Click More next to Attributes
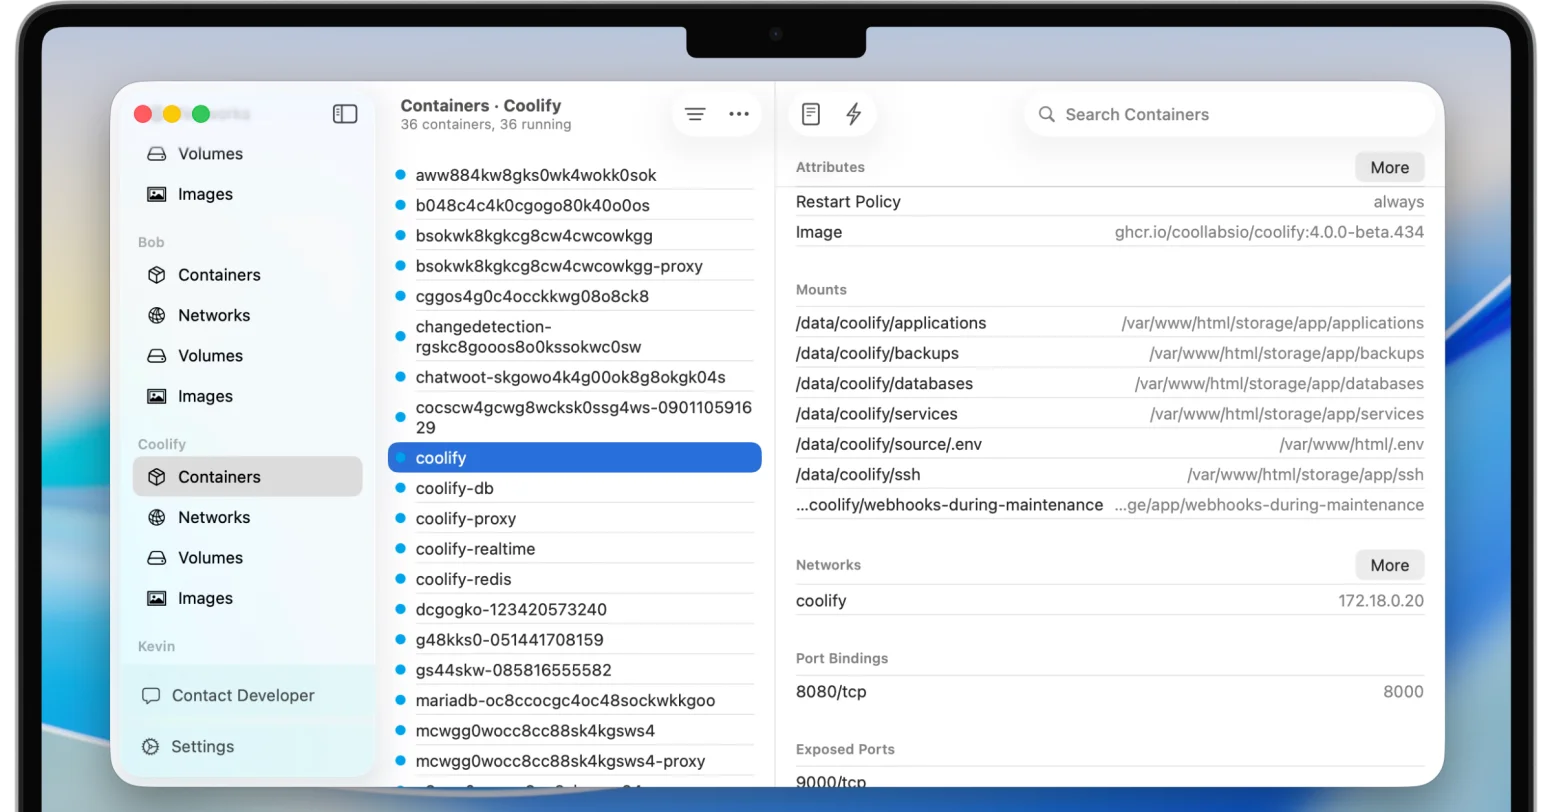The width and height of the screenshot is (1552, 812). tap(1389, 166)
